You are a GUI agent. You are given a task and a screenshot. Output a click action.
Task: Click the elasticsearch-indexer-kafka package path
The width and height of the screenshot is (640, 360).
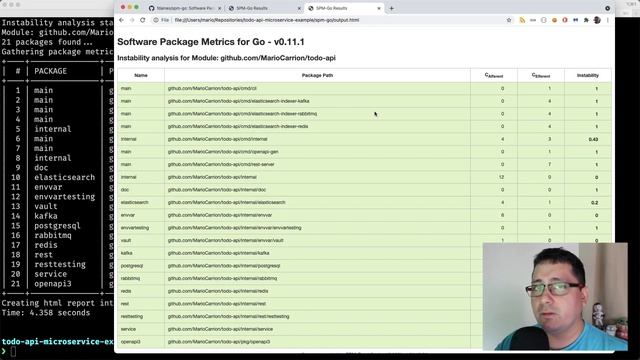click(x=238, y=101)
